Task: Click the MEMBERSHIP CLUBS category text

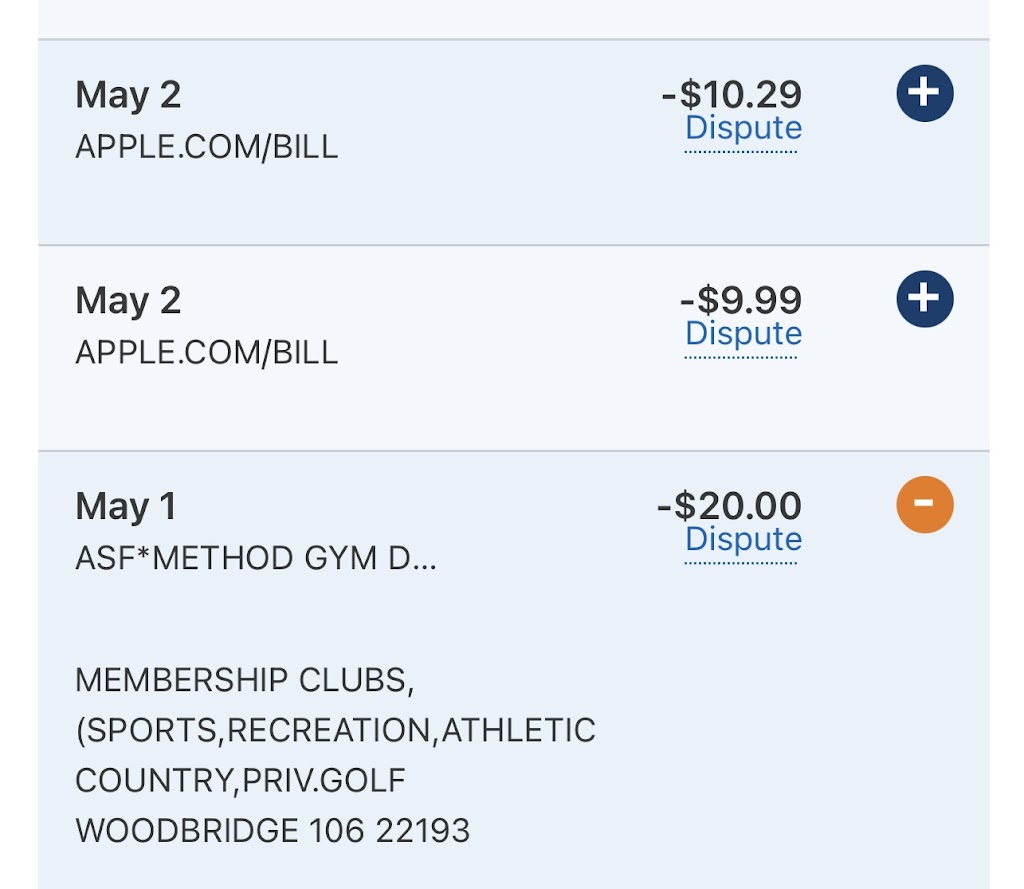Action: [244, 681]
